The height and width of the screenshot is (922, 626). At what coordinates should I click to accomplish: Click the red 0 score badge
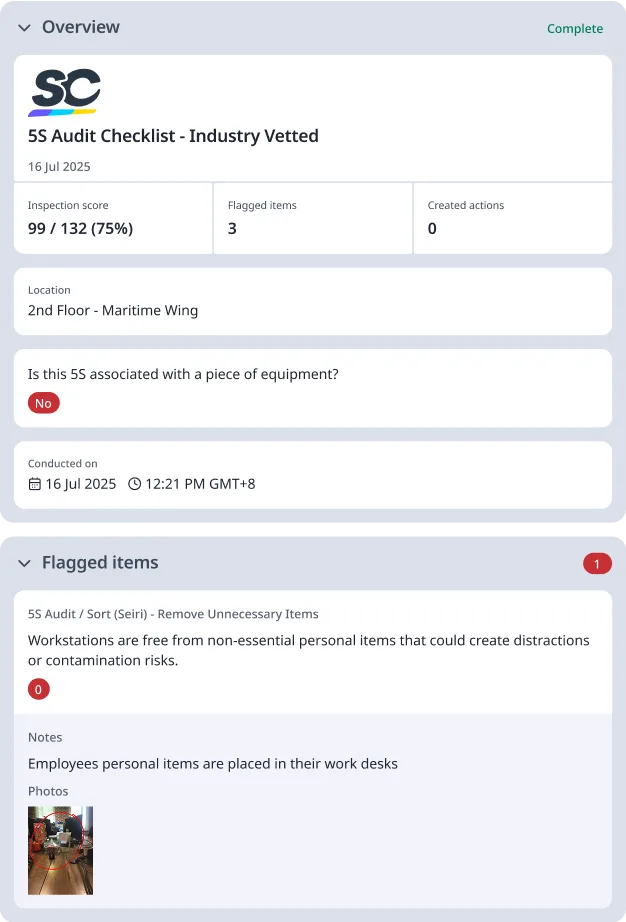[x=38, y=689]
